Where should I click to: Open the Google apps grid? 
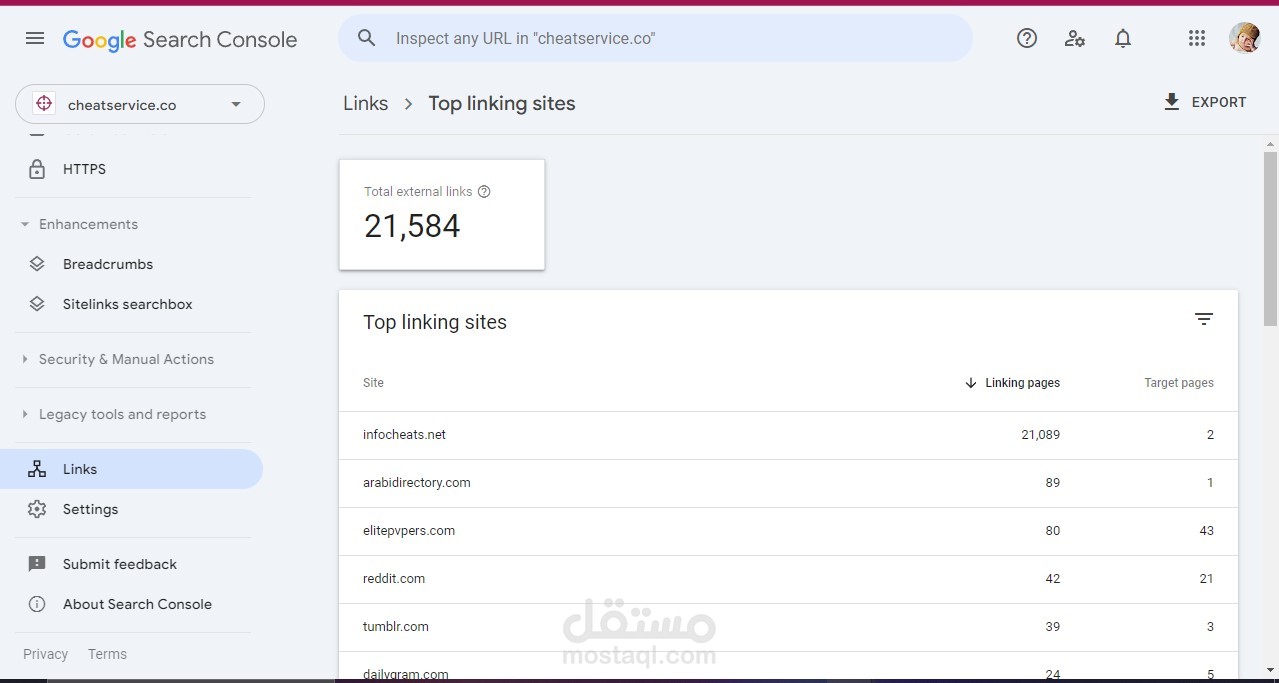pos(1197,38)
